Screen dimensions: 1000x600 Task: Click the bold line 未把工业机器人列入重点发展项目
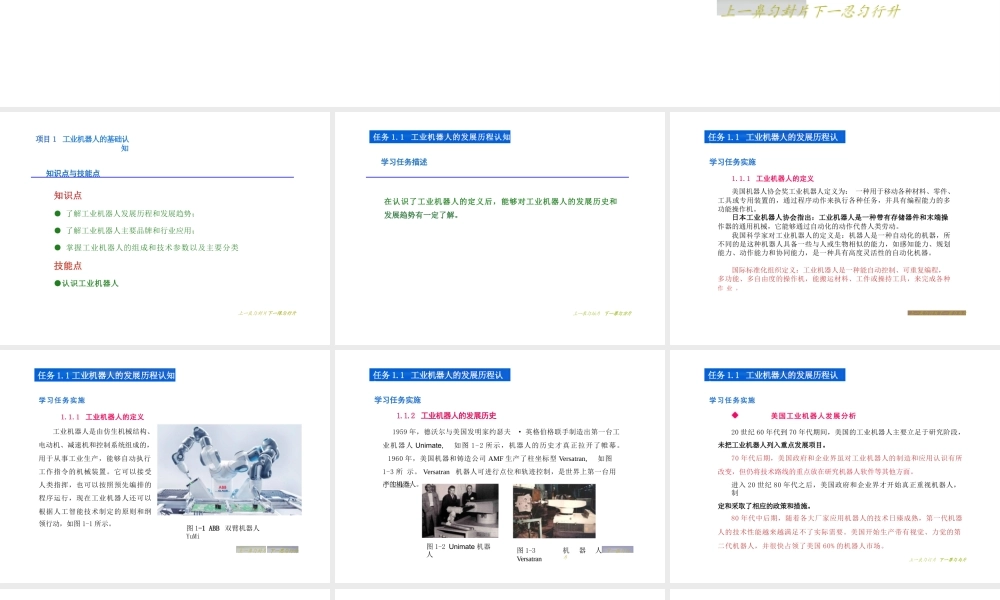(772, 445)
